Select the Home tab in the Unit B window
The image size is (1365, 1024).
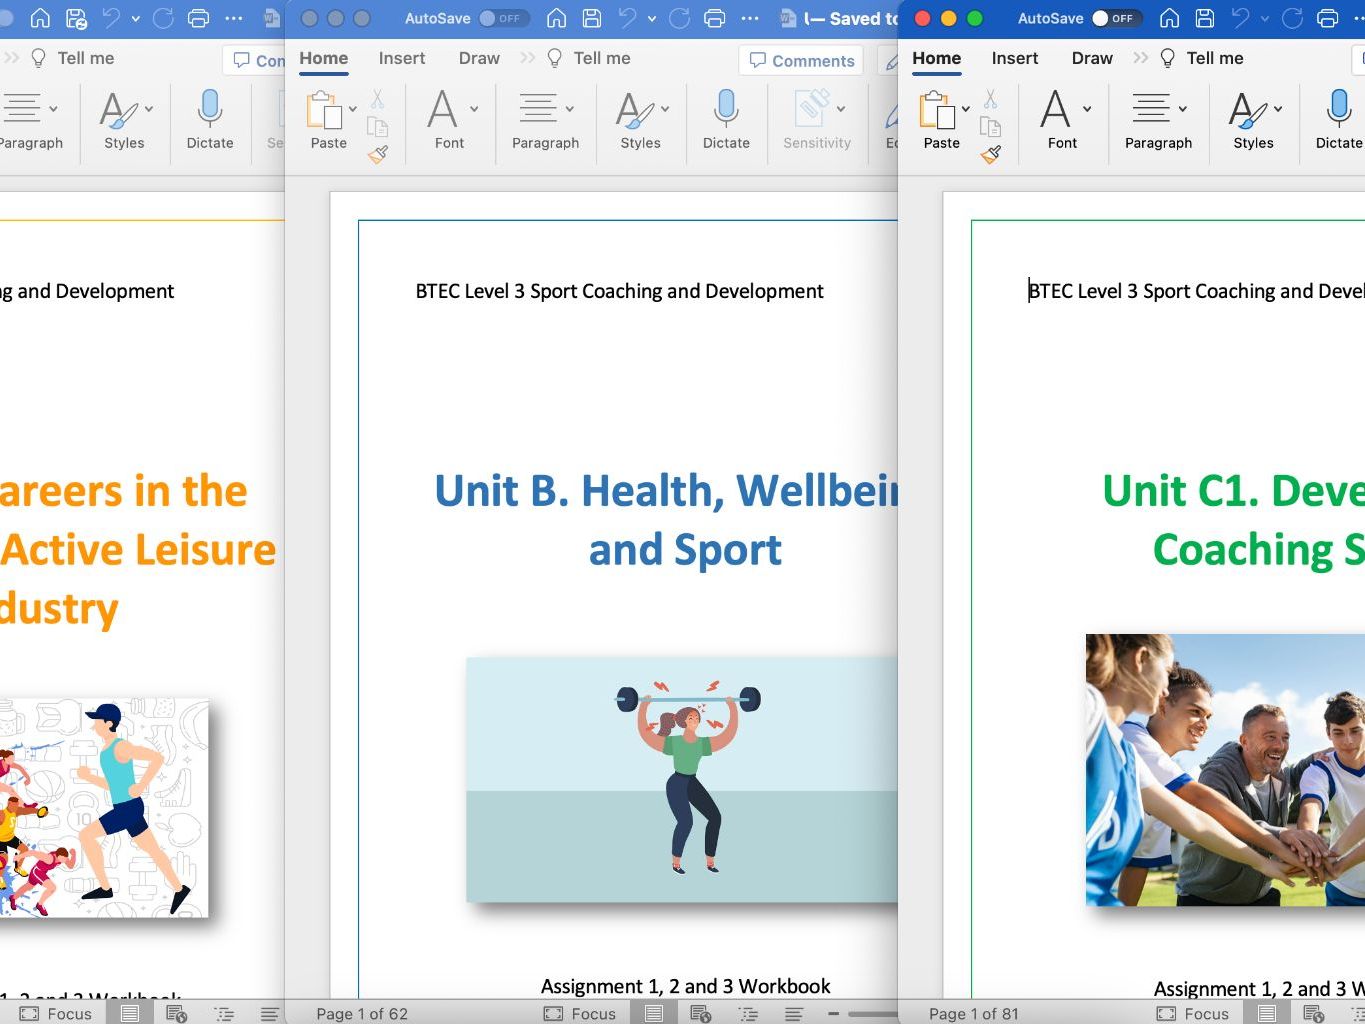pos(324,58)
